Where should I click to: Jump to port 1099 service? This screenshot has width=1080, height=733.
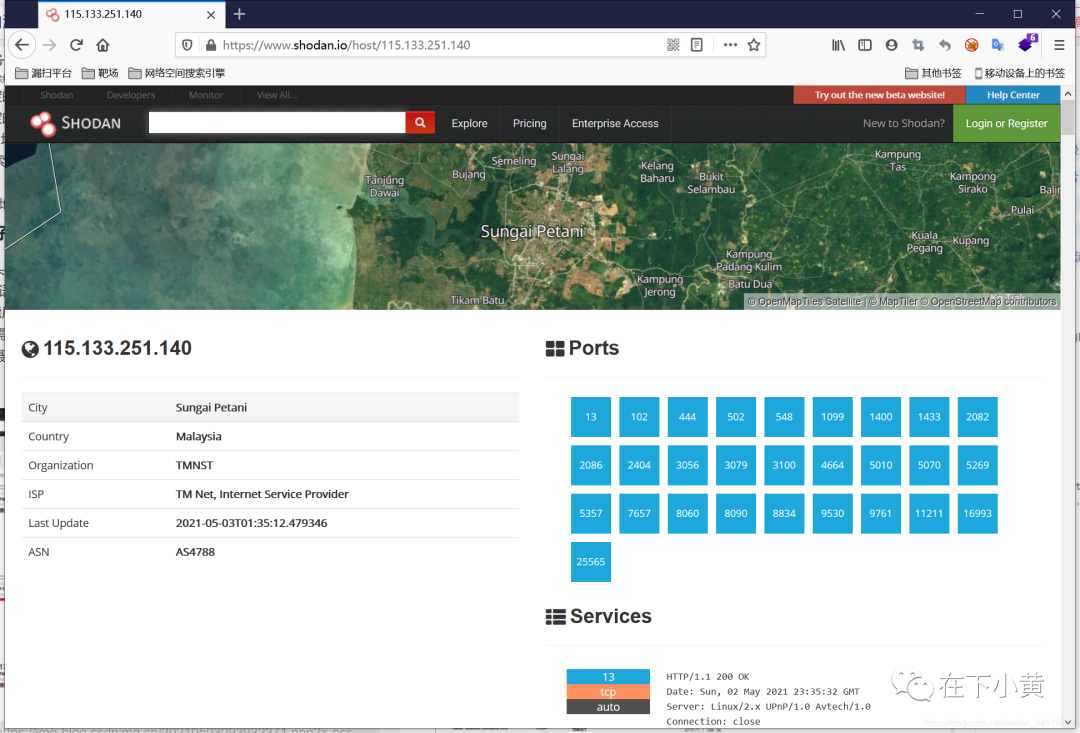pyautogui.click(x=833, y=417)
